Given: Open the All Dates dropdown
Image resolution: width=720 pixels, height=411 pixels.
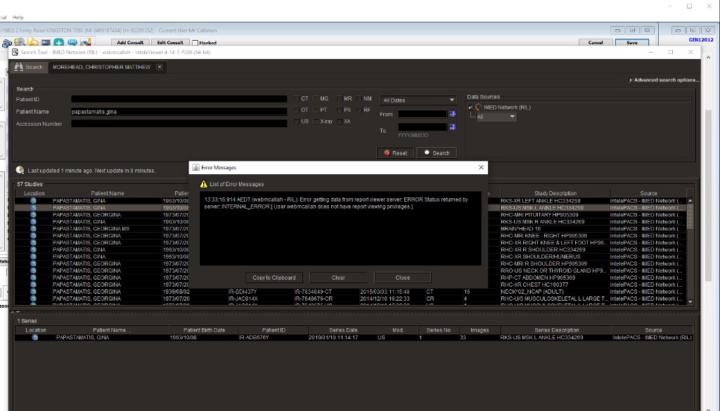Looking at the screenshot, I should click(418, 100).
